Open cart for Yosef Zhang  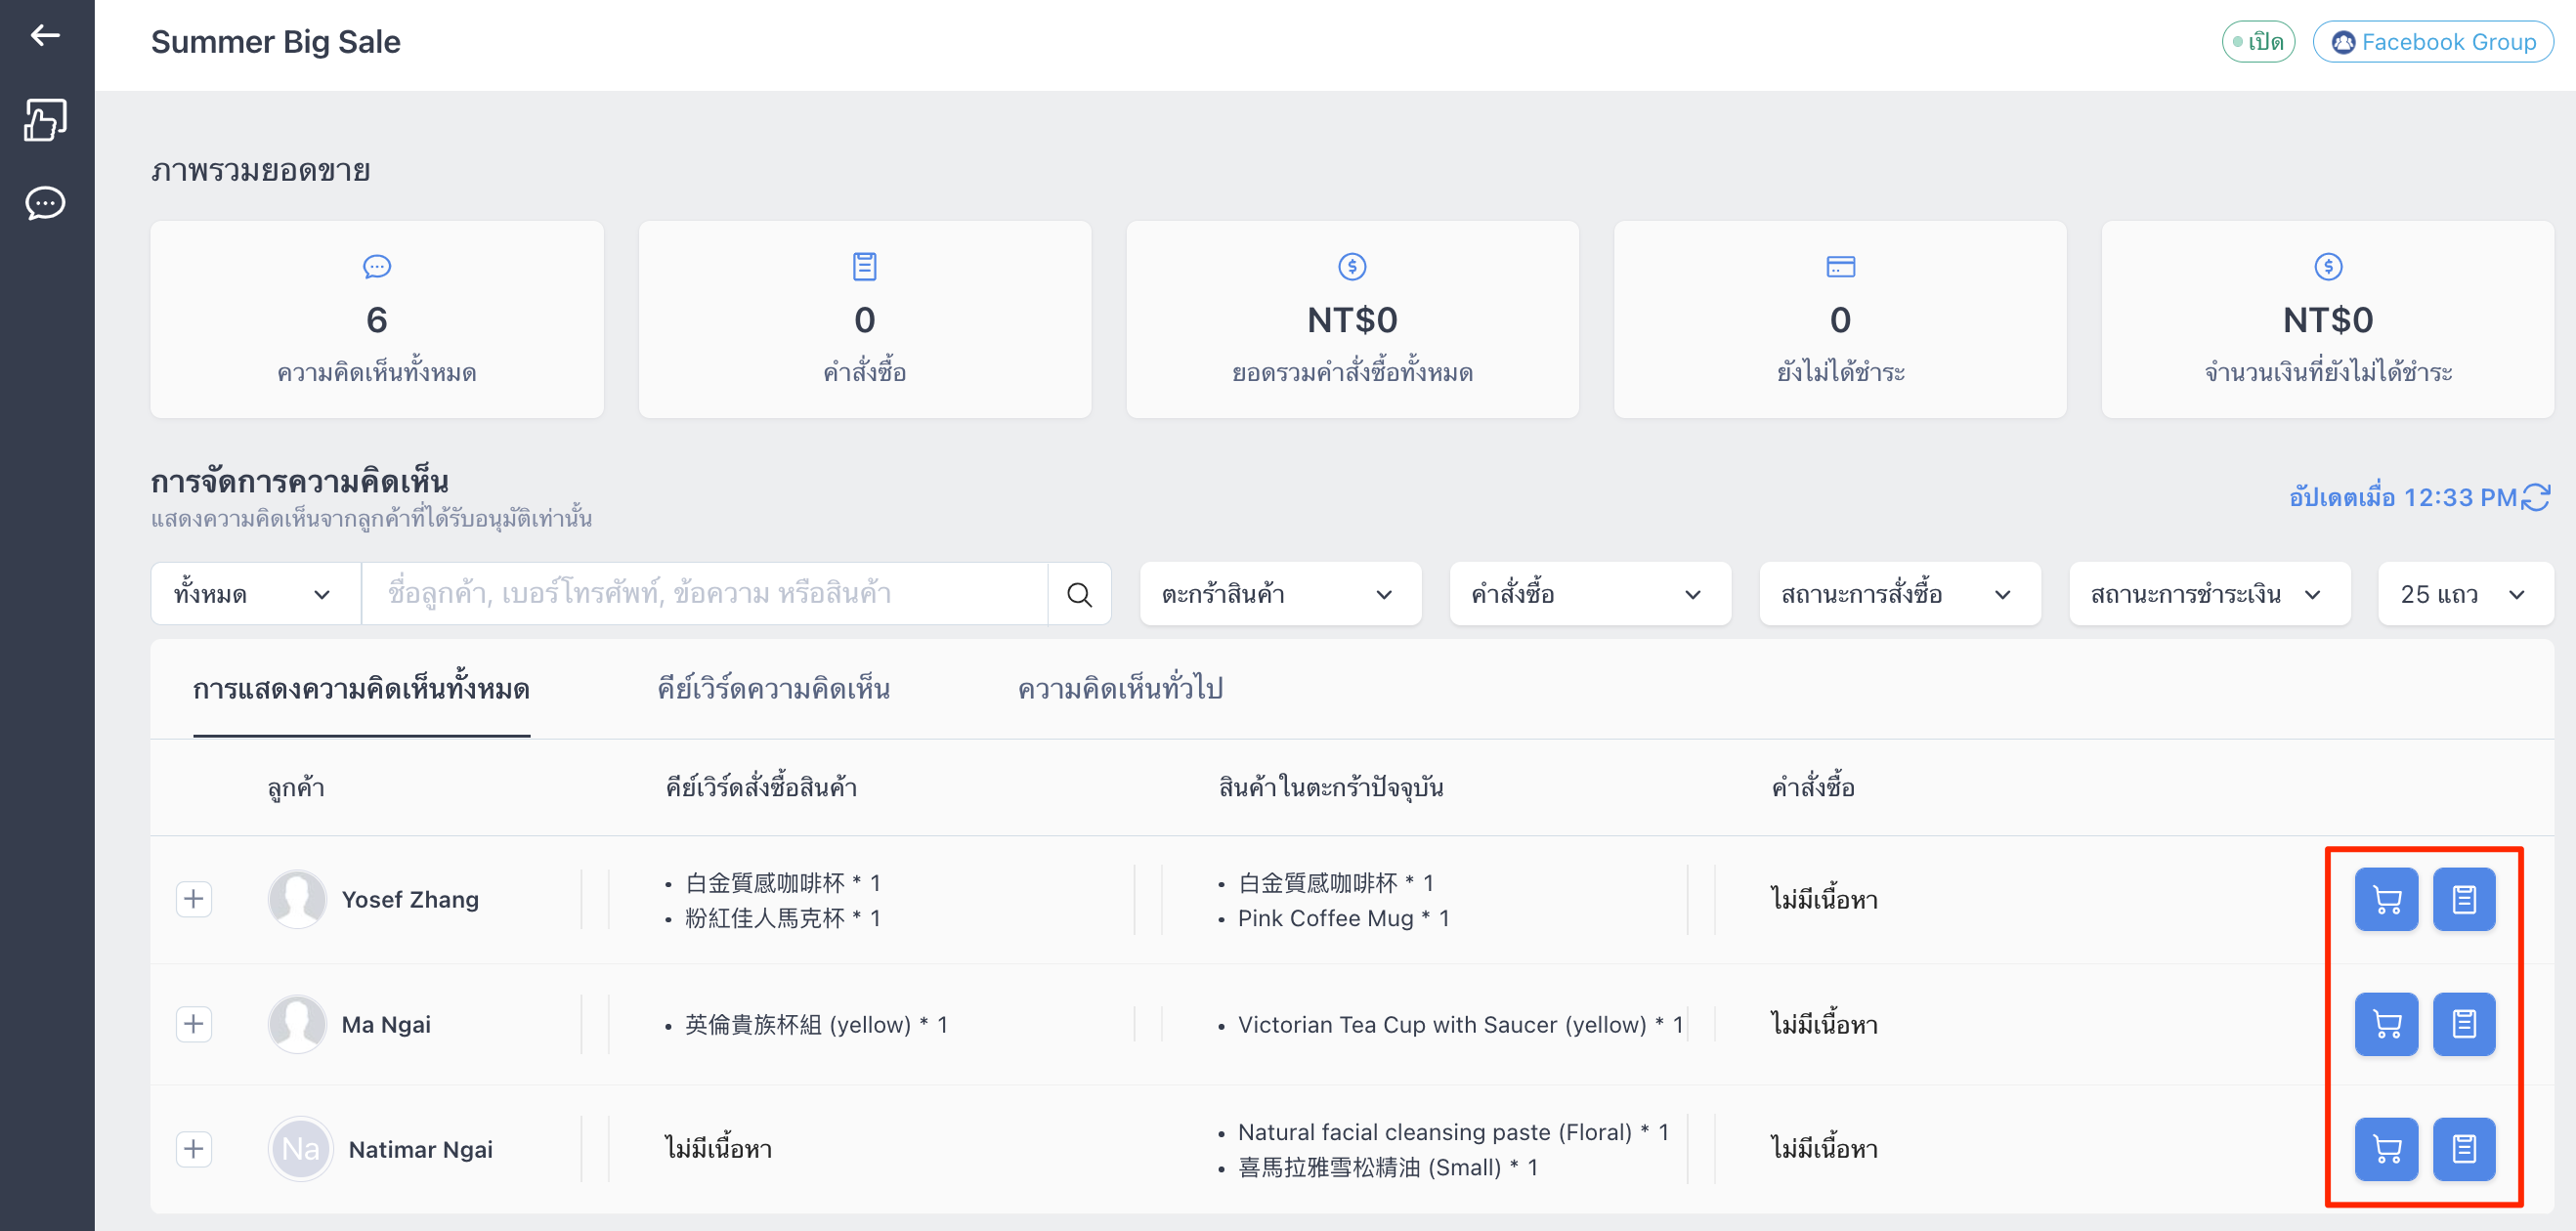pos(2386,899)
